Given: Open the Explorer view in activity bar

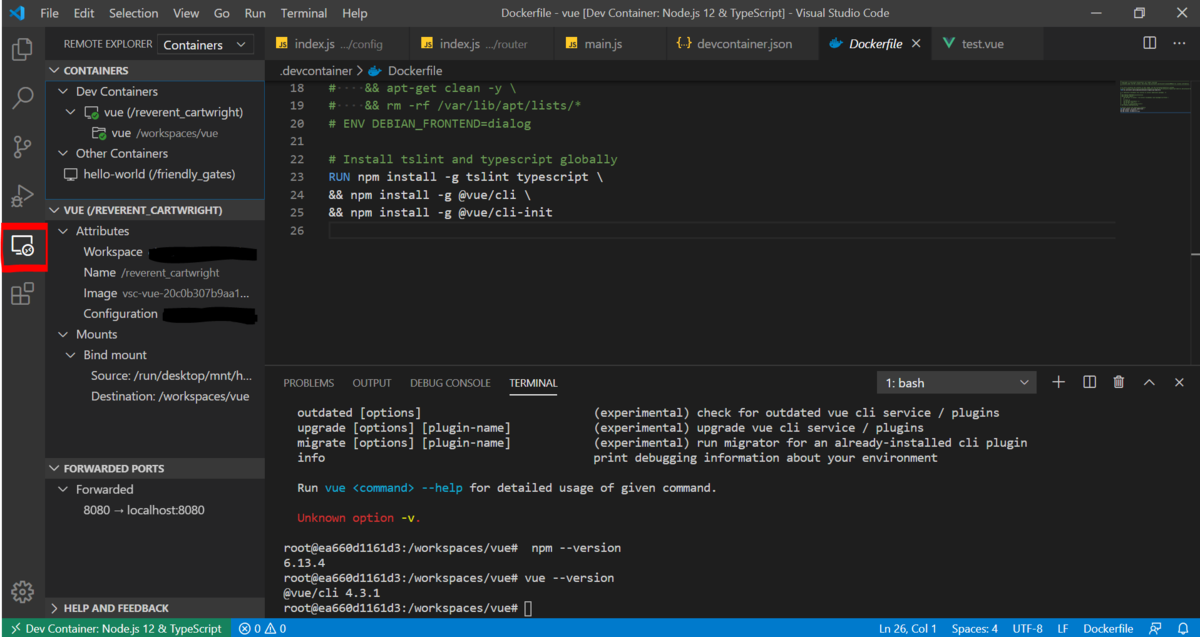Looking at the screenshot, I should click(22, 49).
